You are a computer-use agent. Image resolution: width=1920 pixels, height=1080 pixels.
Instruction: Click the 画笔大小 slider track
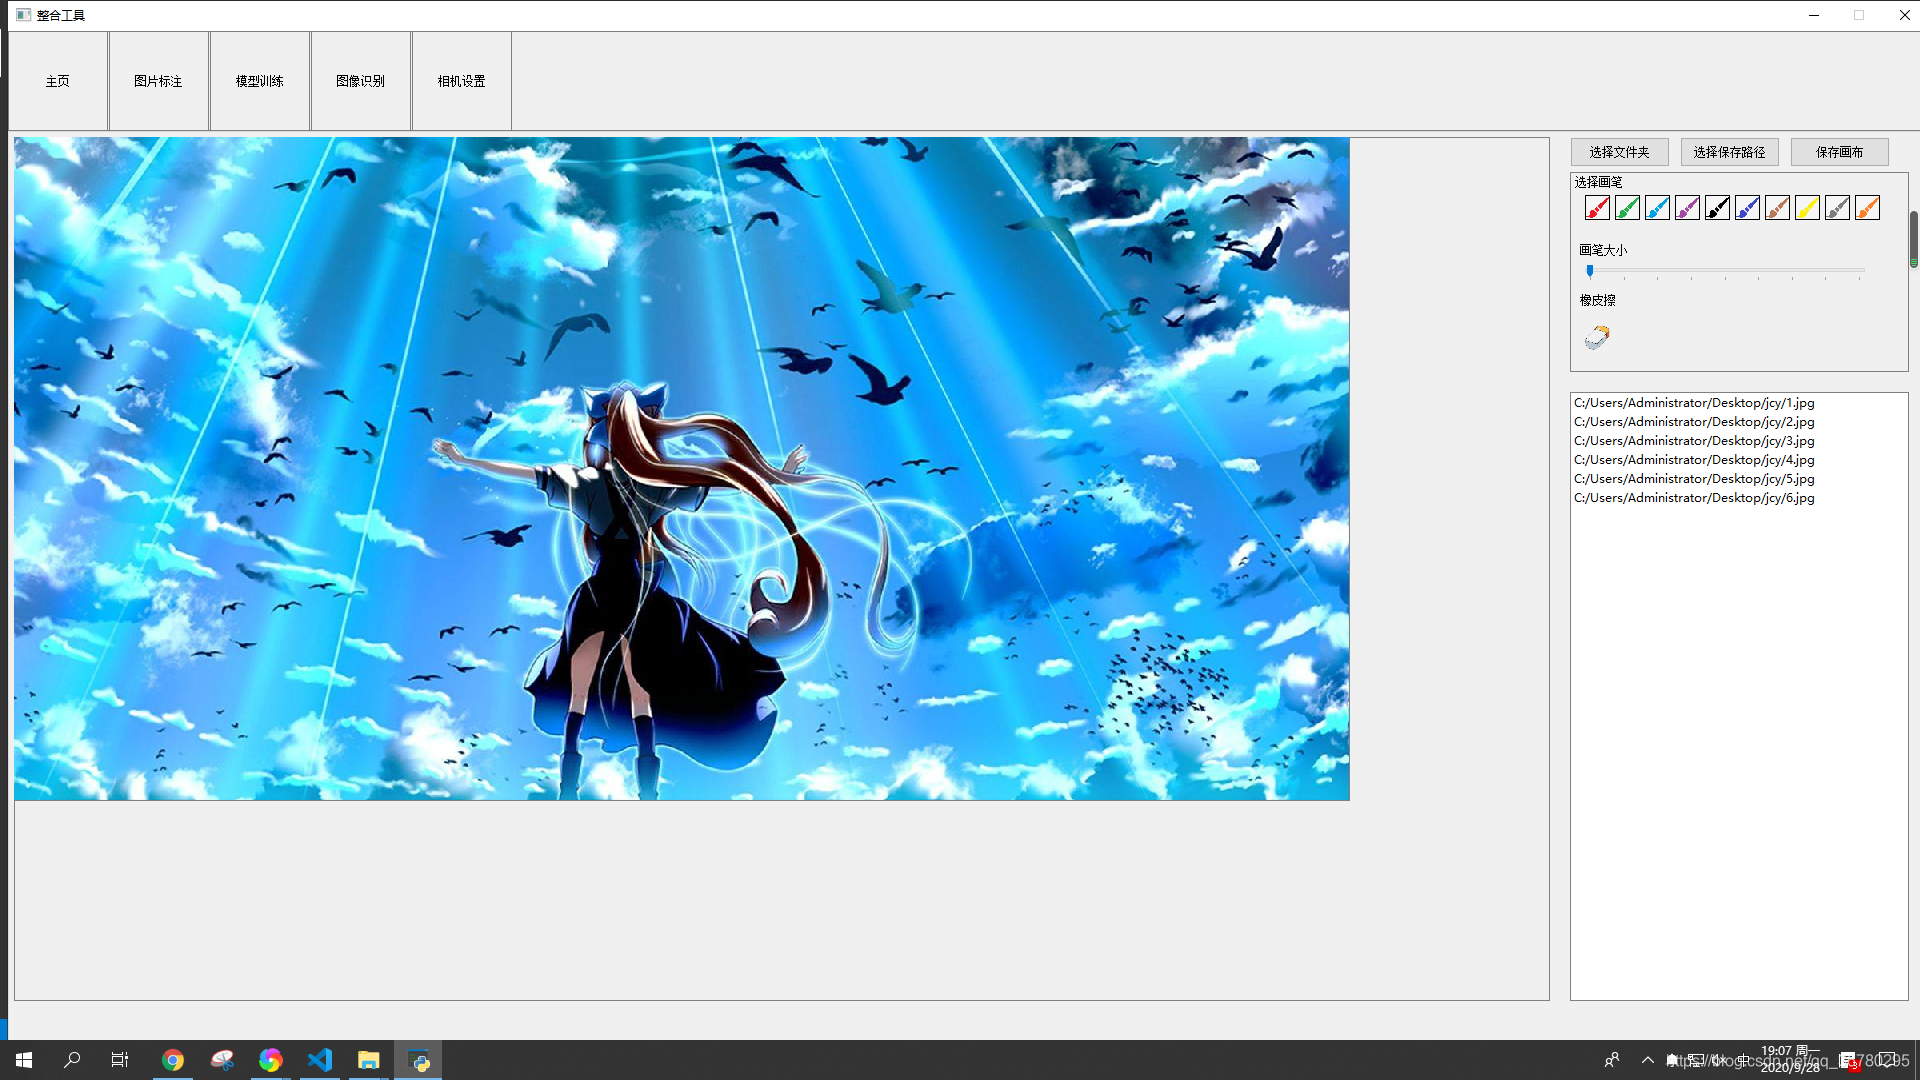(1725, 270)
